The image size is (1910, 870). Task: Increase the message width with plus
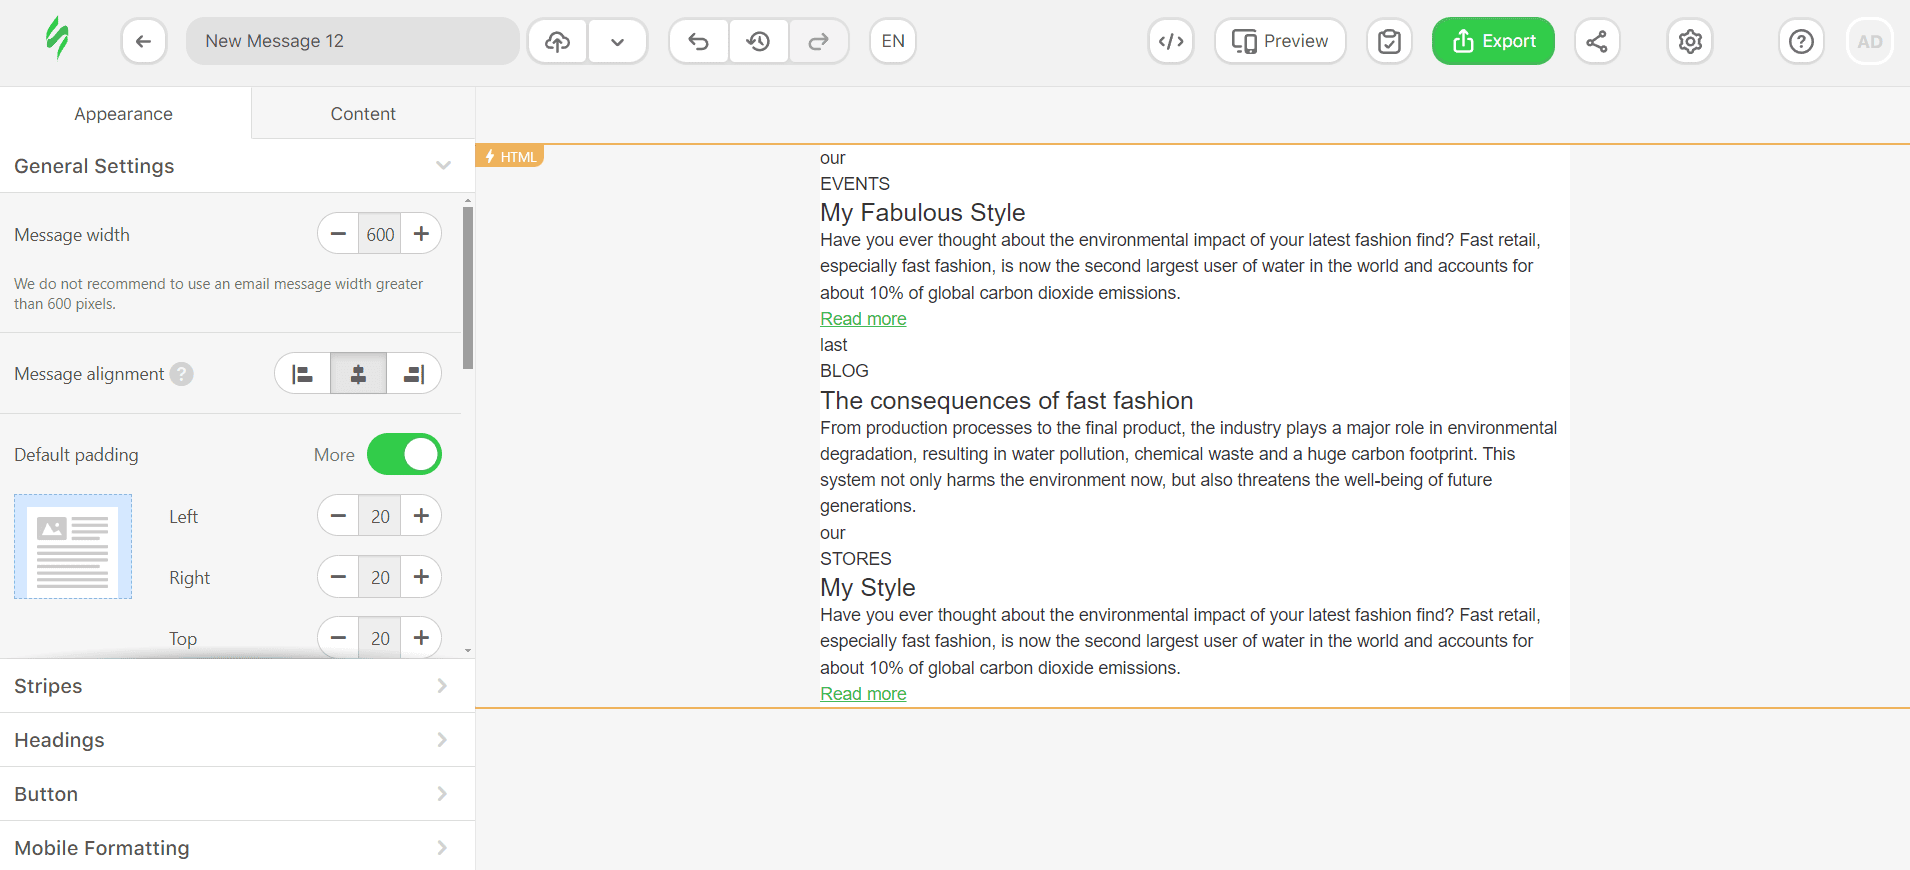421,234
